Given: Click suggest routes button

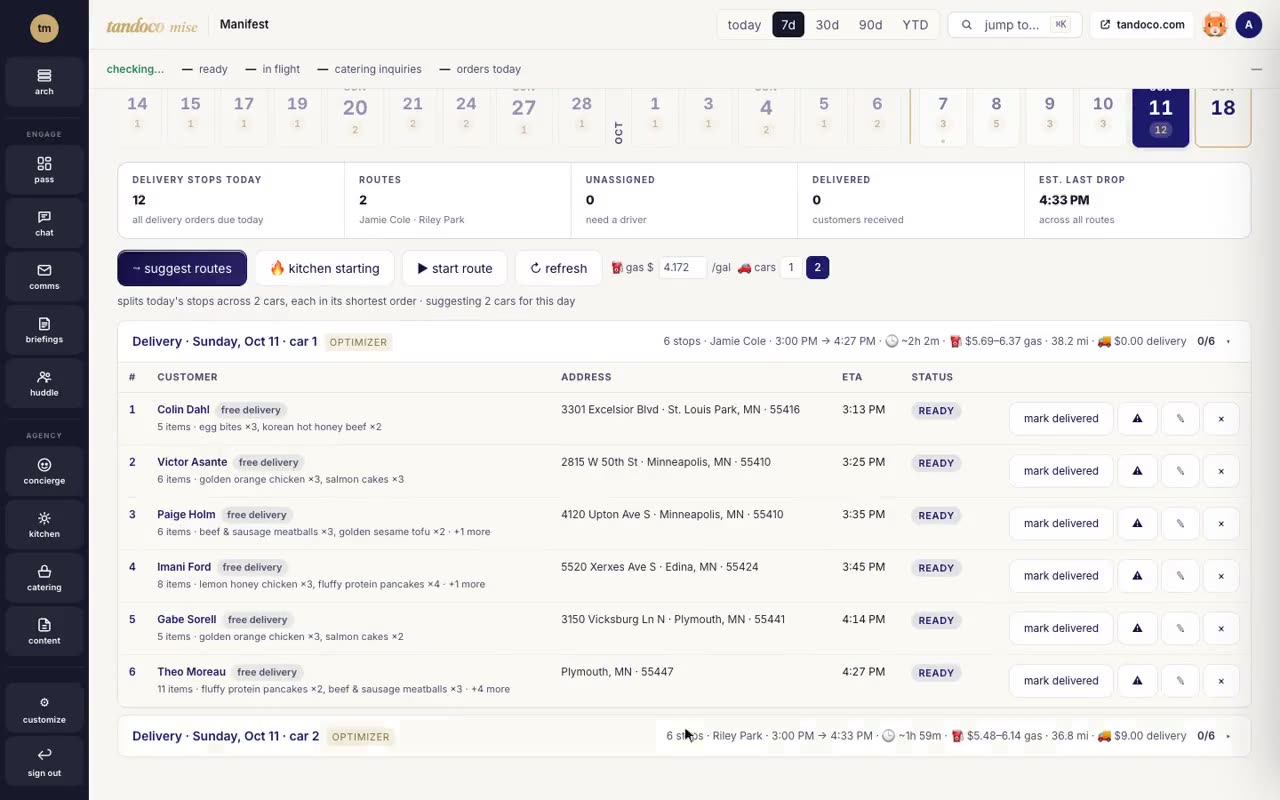Looking at the screenshot, I should point(182,268).
